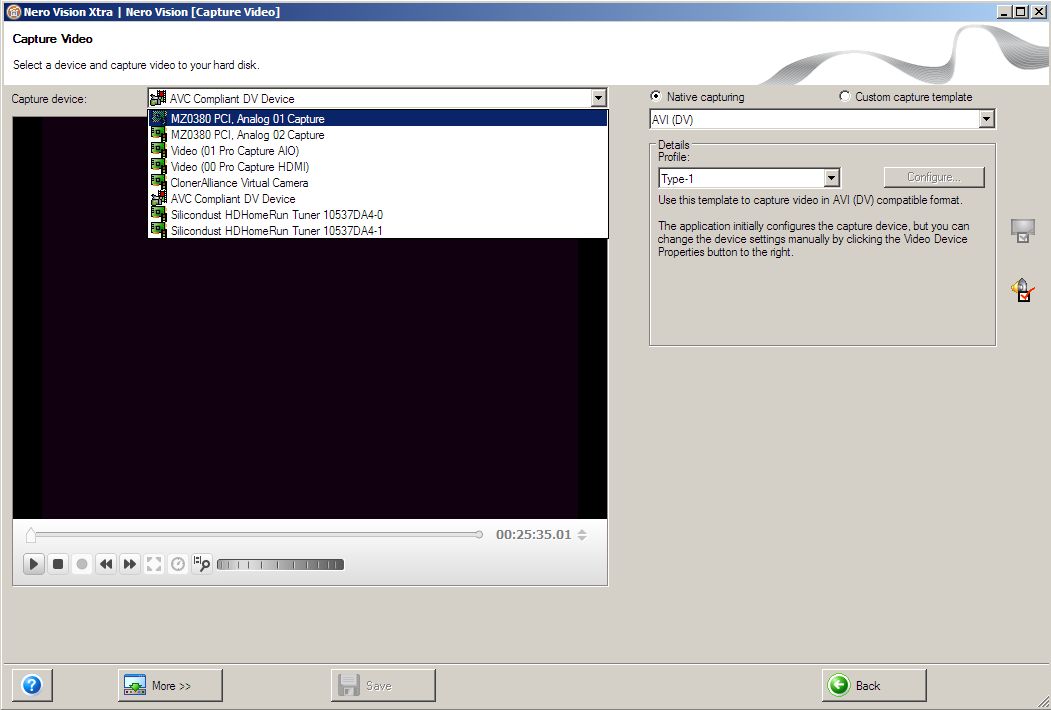Image resolution: width=1051 pixels, height=710 pixels.
Task: Click the 00:25:35.01 timecode field
Action: point(534,534)
